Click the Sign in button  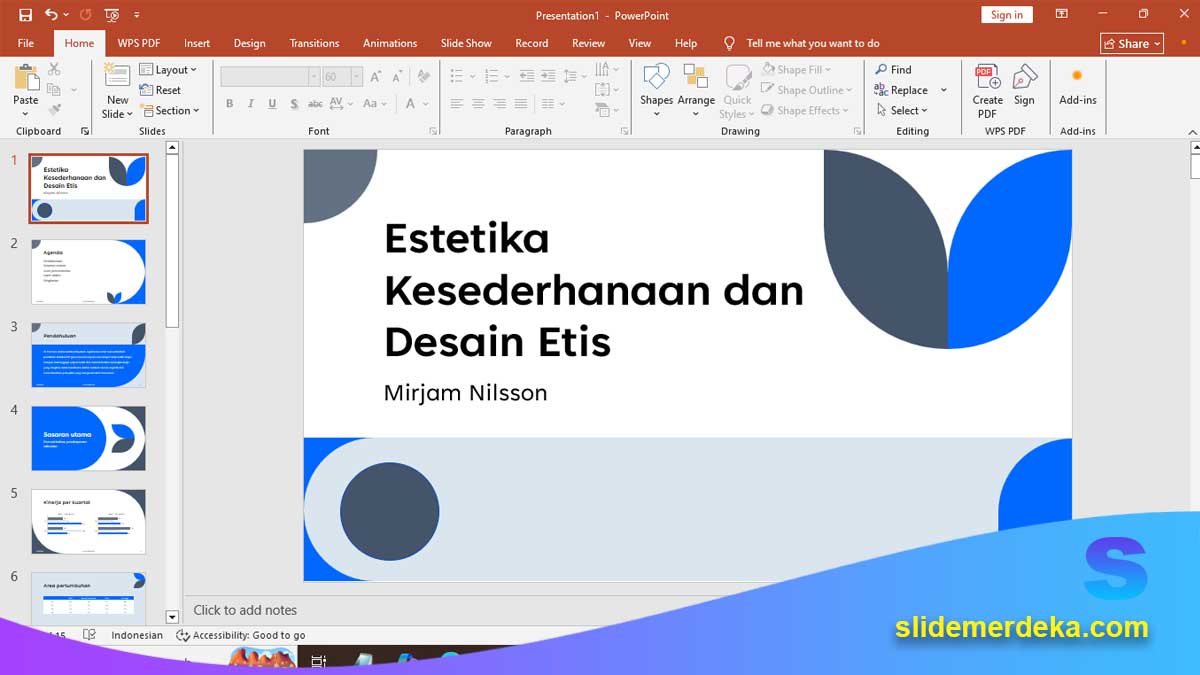(x=1007, y=14)
